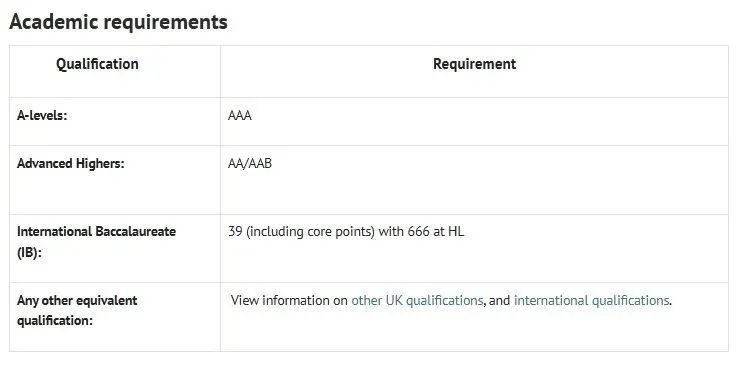This screenshot has width=737, height=365.
Task: Select the Qualification column header
Action: pos(97,64)
